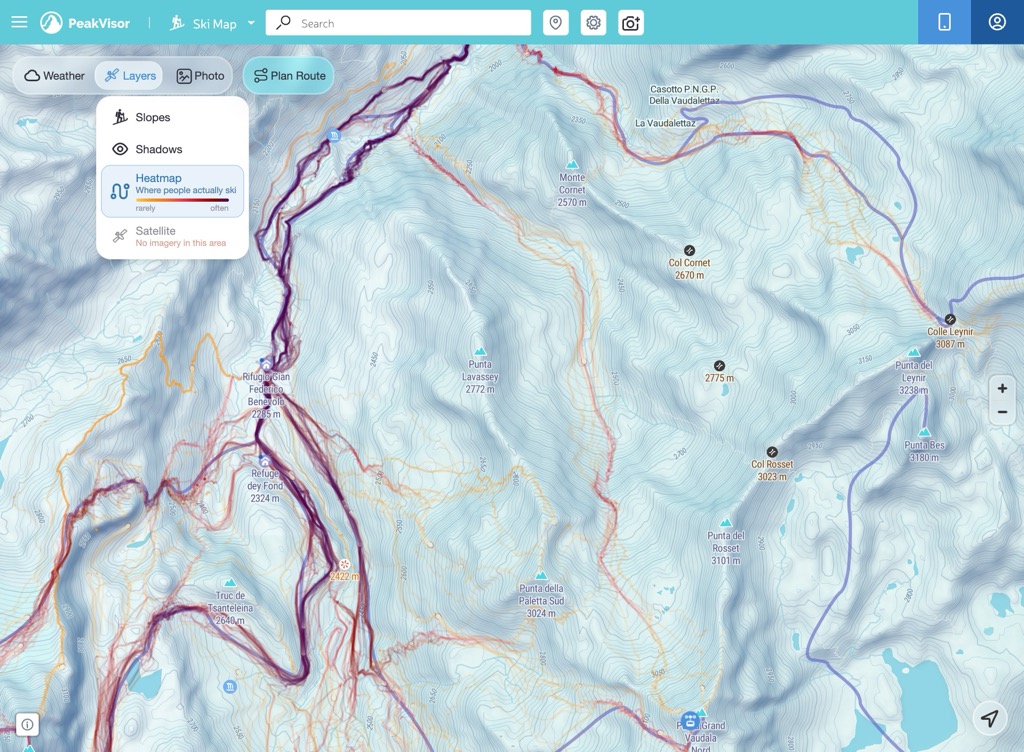Focus the Search input field
Screen dimensions: 1024x752
pos(398,23)
